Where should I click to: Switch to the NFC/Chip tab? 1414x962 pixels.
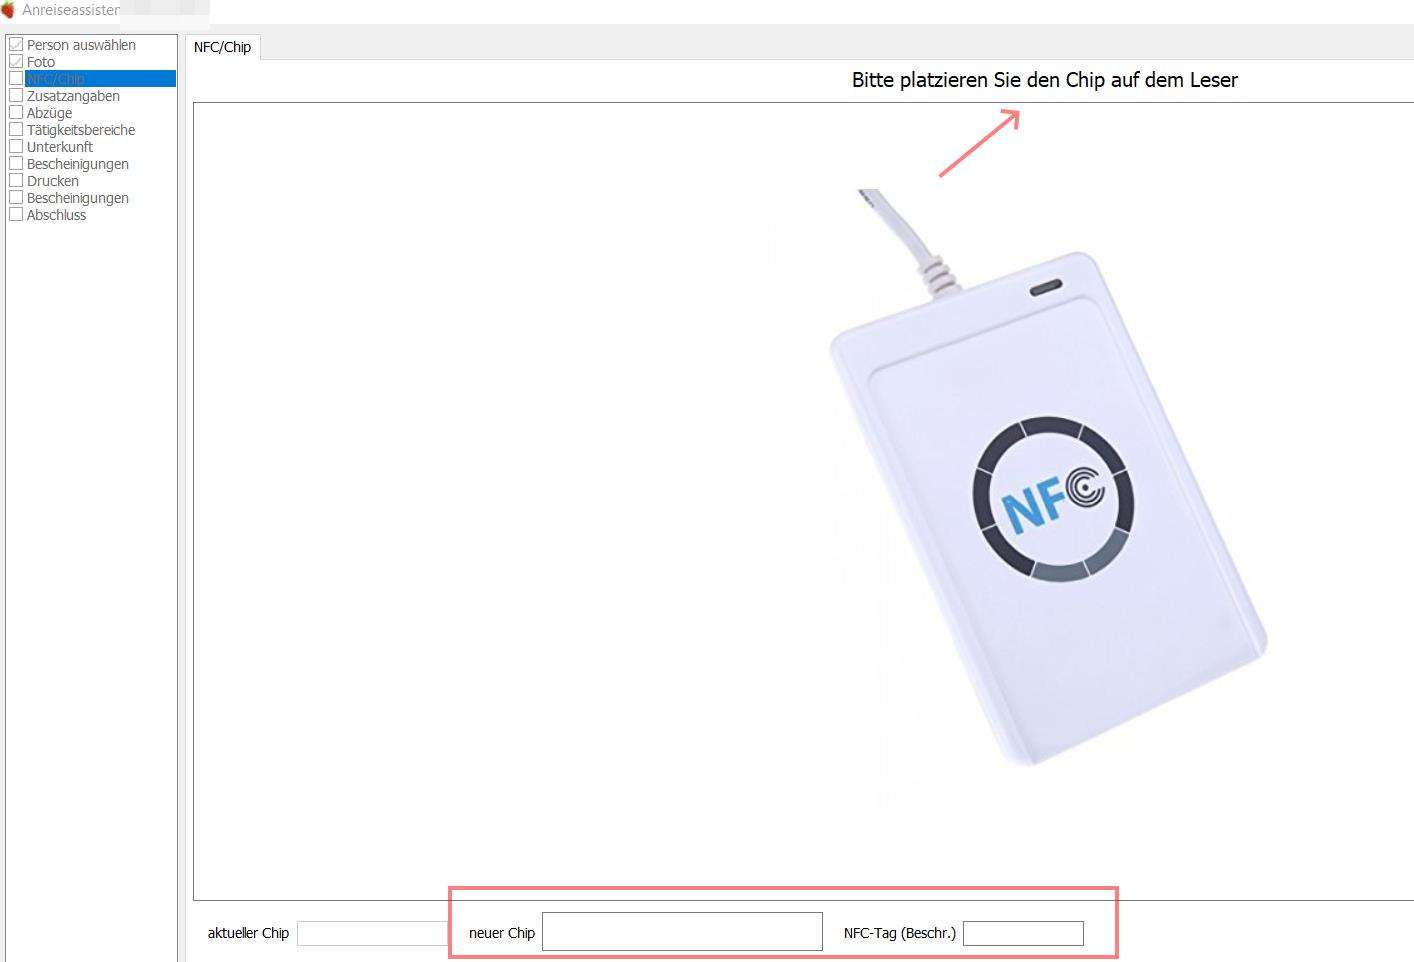[222, 47]
